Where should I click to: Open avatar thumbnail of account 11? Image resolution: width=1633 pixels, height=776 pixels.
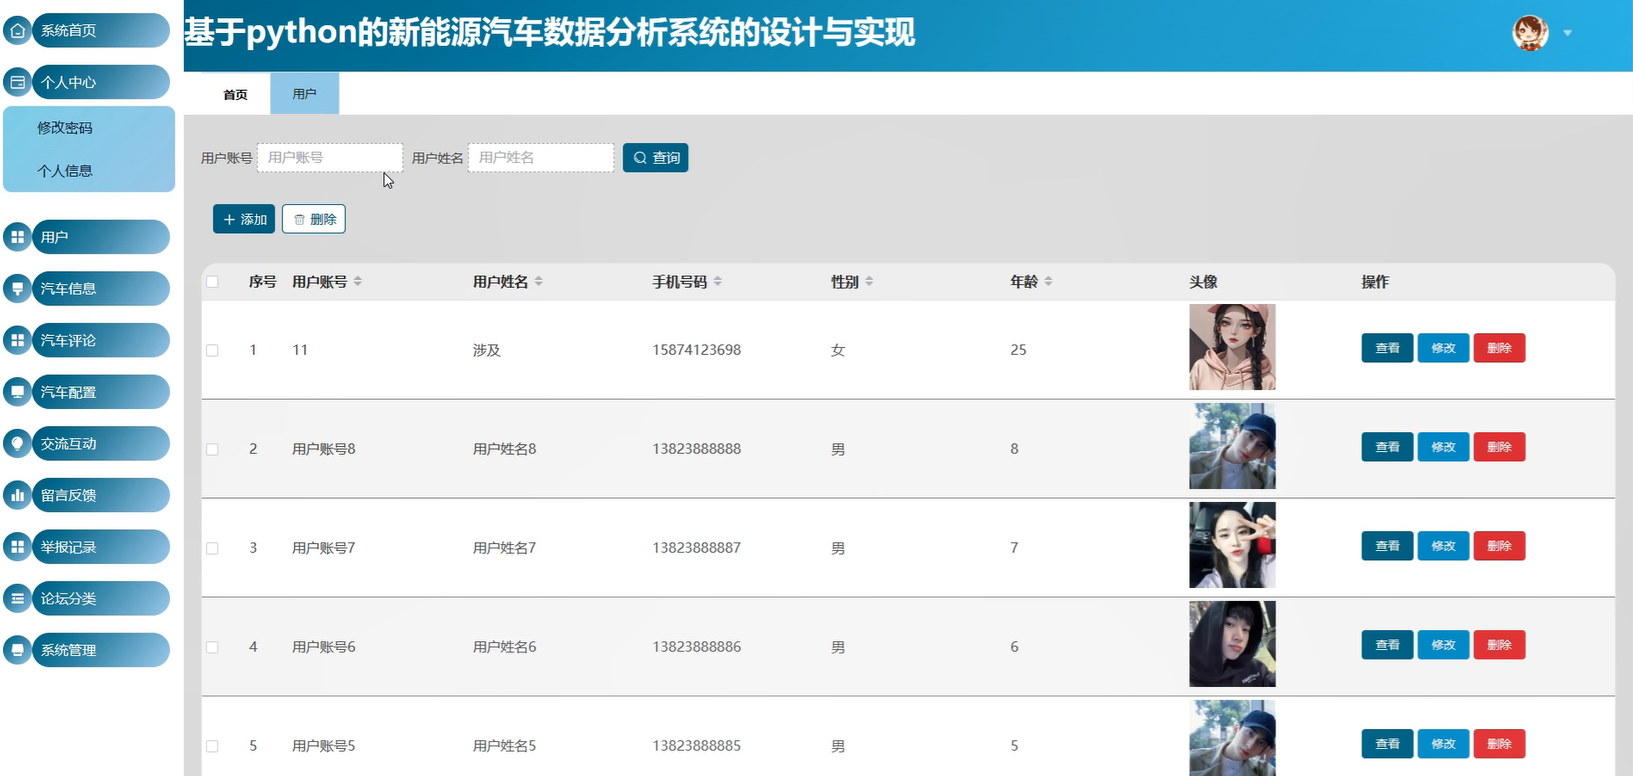(x=1232, y=347)
